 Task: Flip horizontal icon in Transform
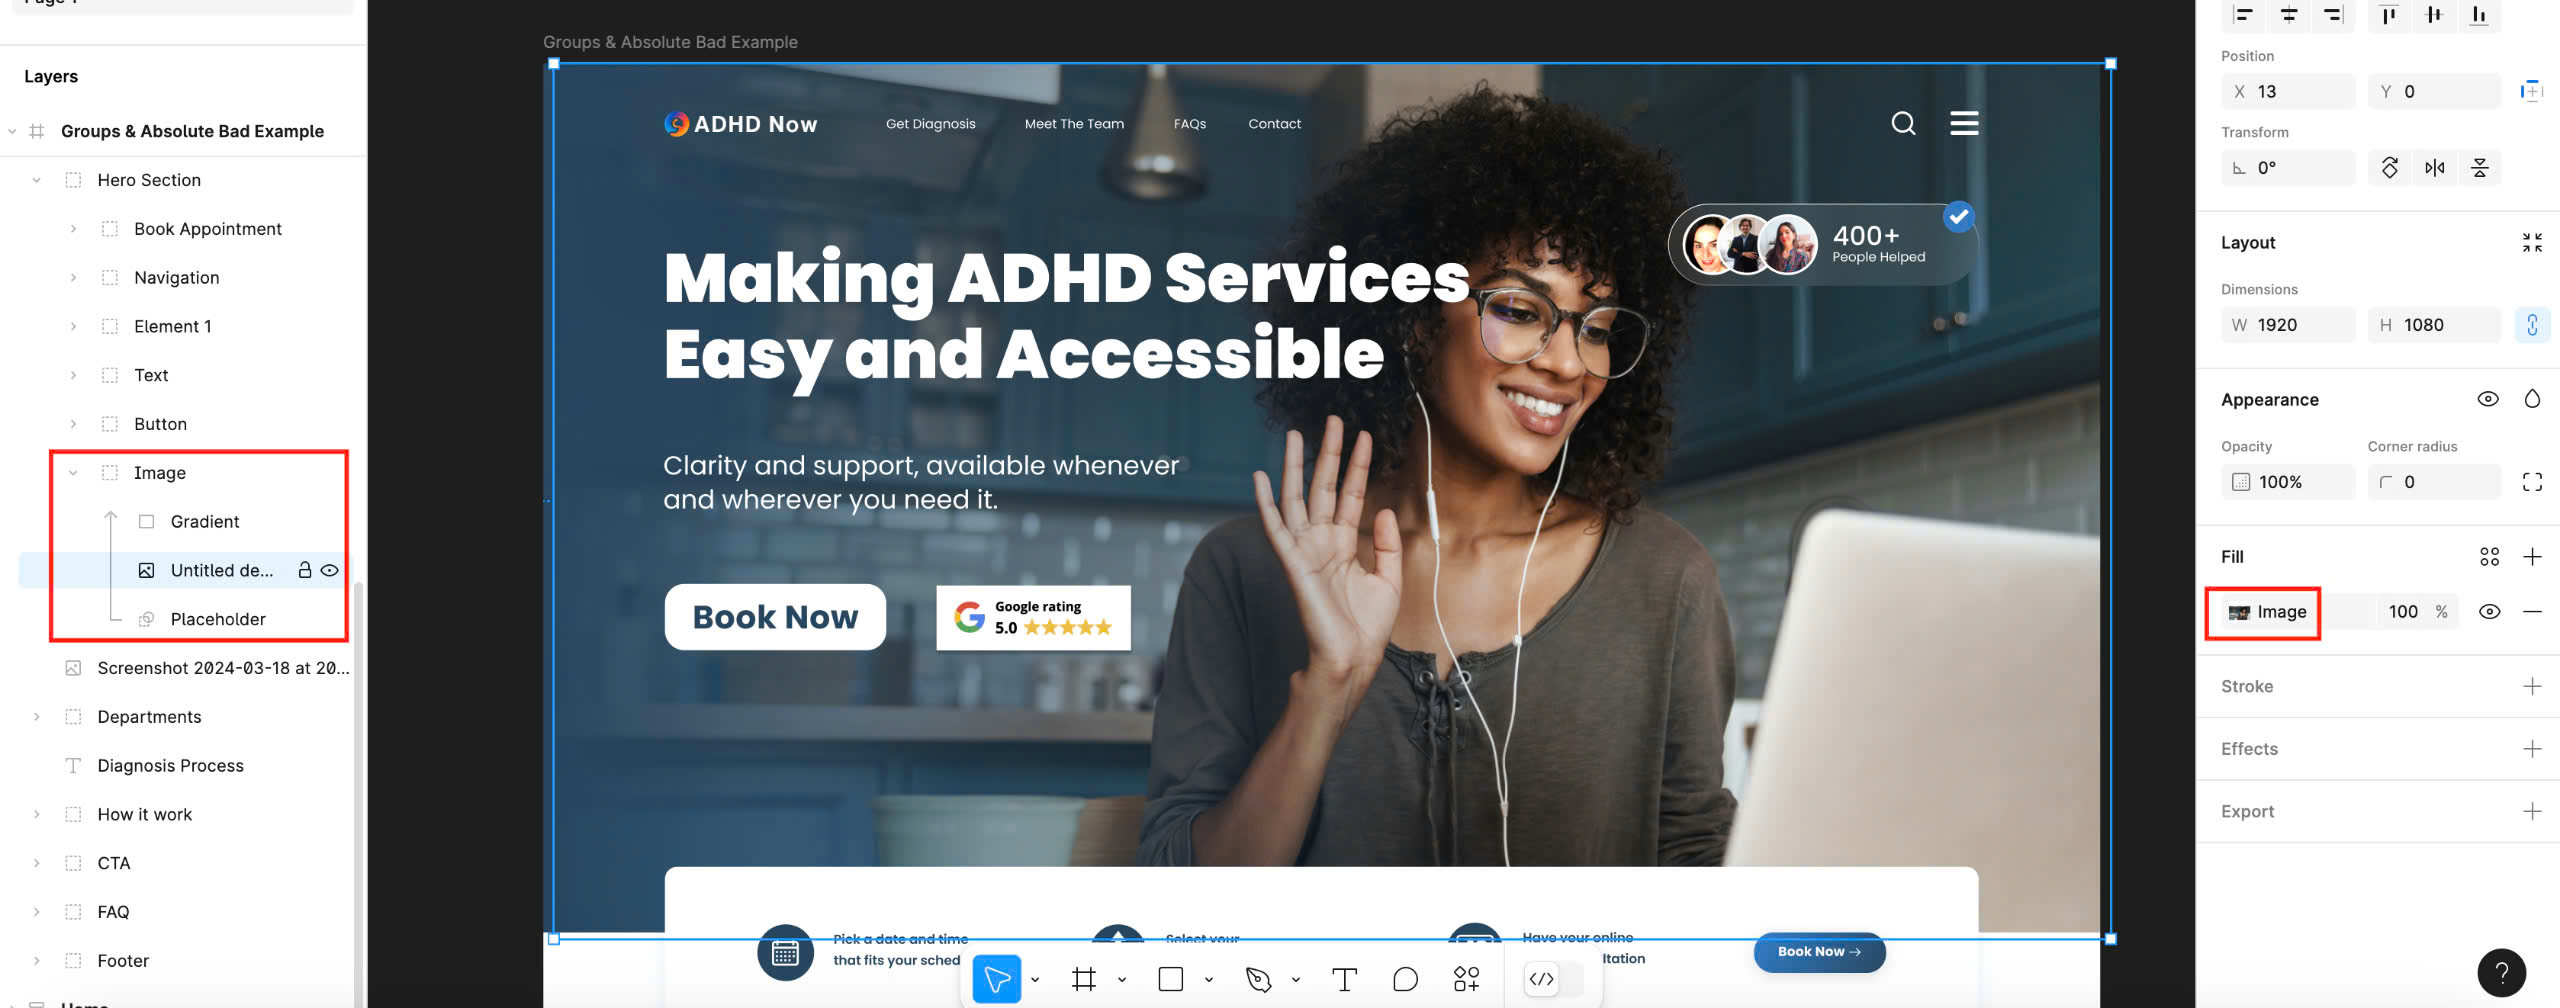tap(2434, 168)
